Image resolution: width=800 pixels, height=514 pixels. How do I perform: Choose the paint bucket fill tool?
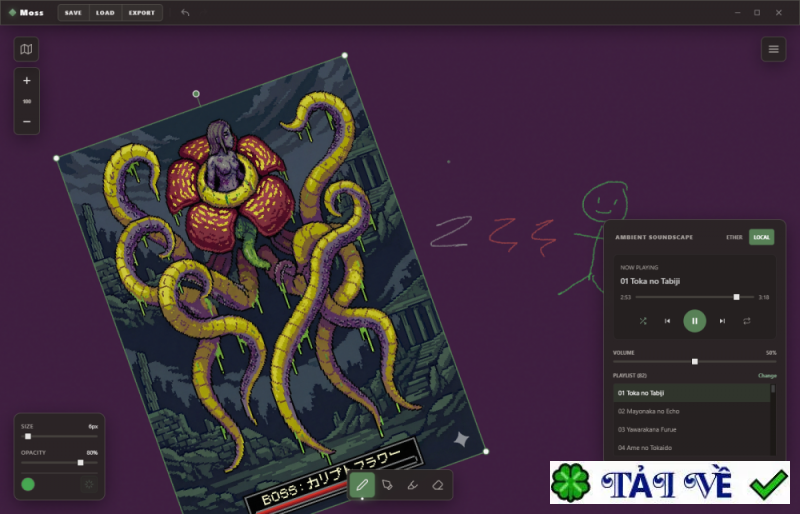[387, 485]
